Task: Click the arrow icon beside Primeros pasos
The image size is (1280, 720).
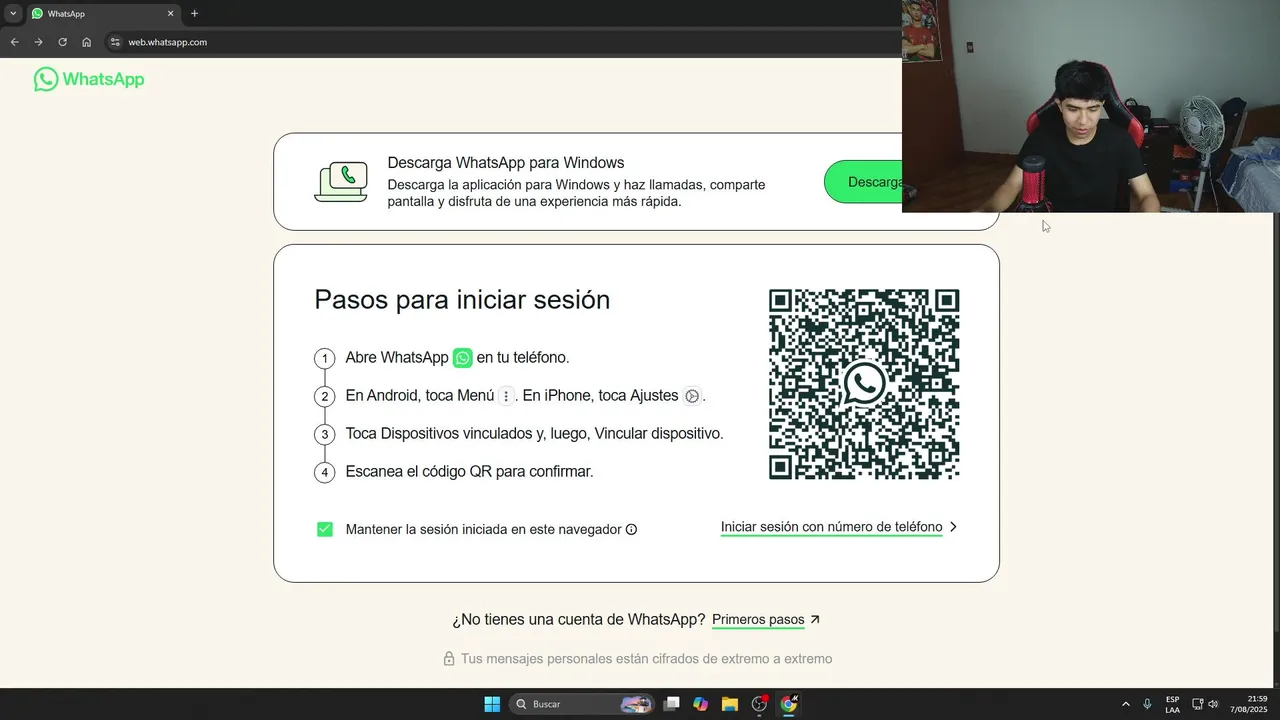Action: coord(815,620)
